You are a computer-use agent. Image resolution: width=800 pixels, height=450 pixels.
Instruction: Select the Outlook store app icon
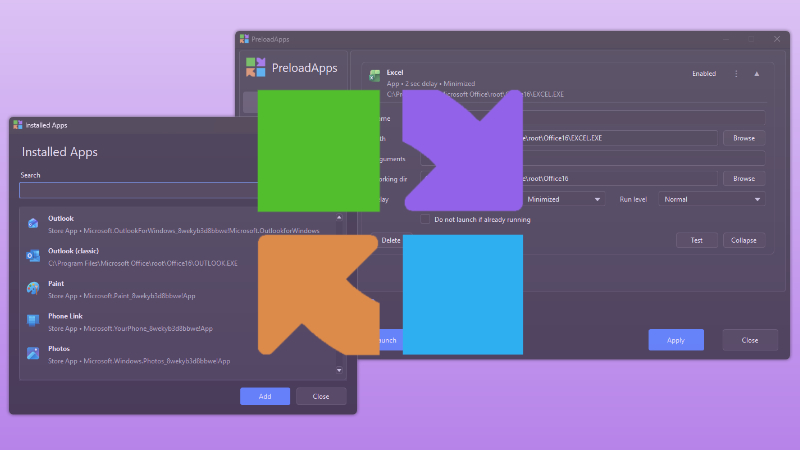click(x=33, y=223)
